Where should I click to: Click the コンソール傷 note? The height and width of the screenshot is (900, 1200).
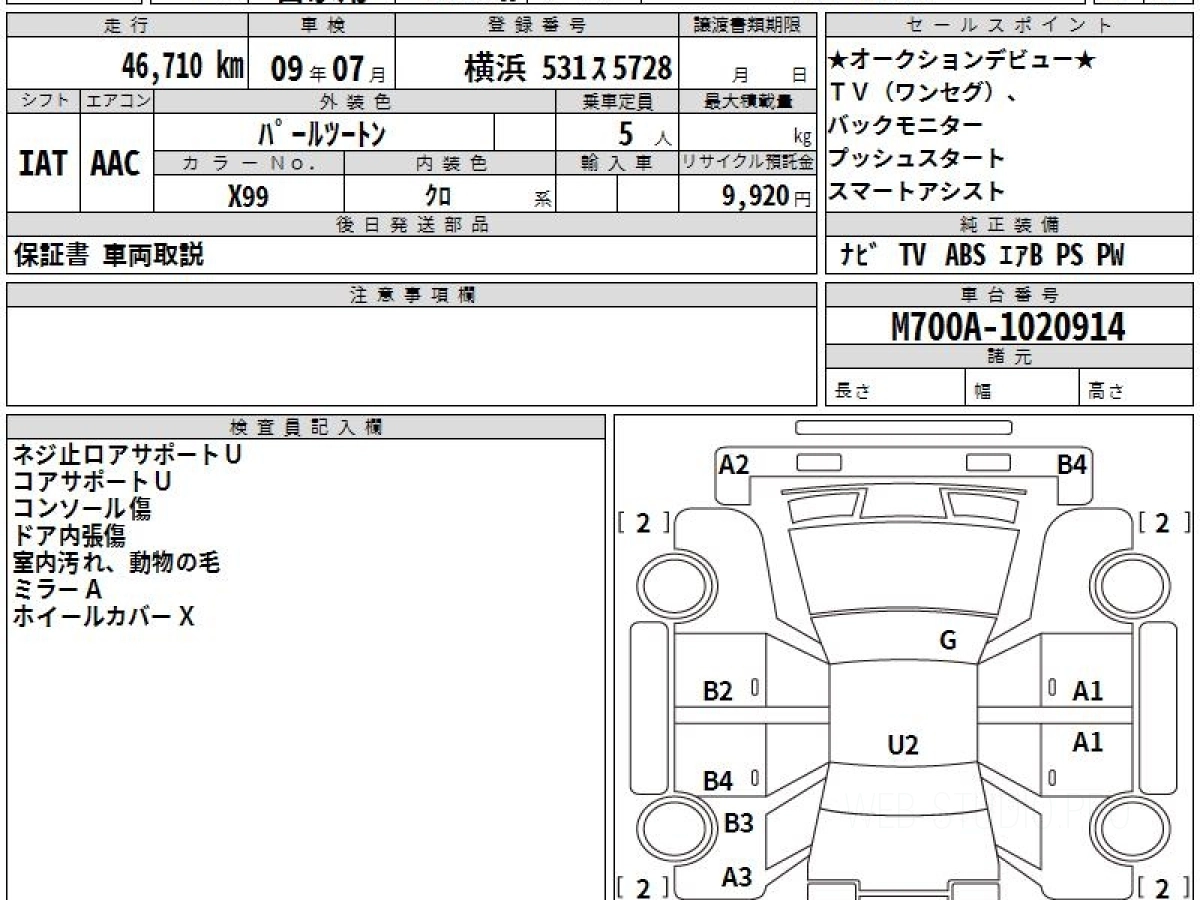(82, 508)
